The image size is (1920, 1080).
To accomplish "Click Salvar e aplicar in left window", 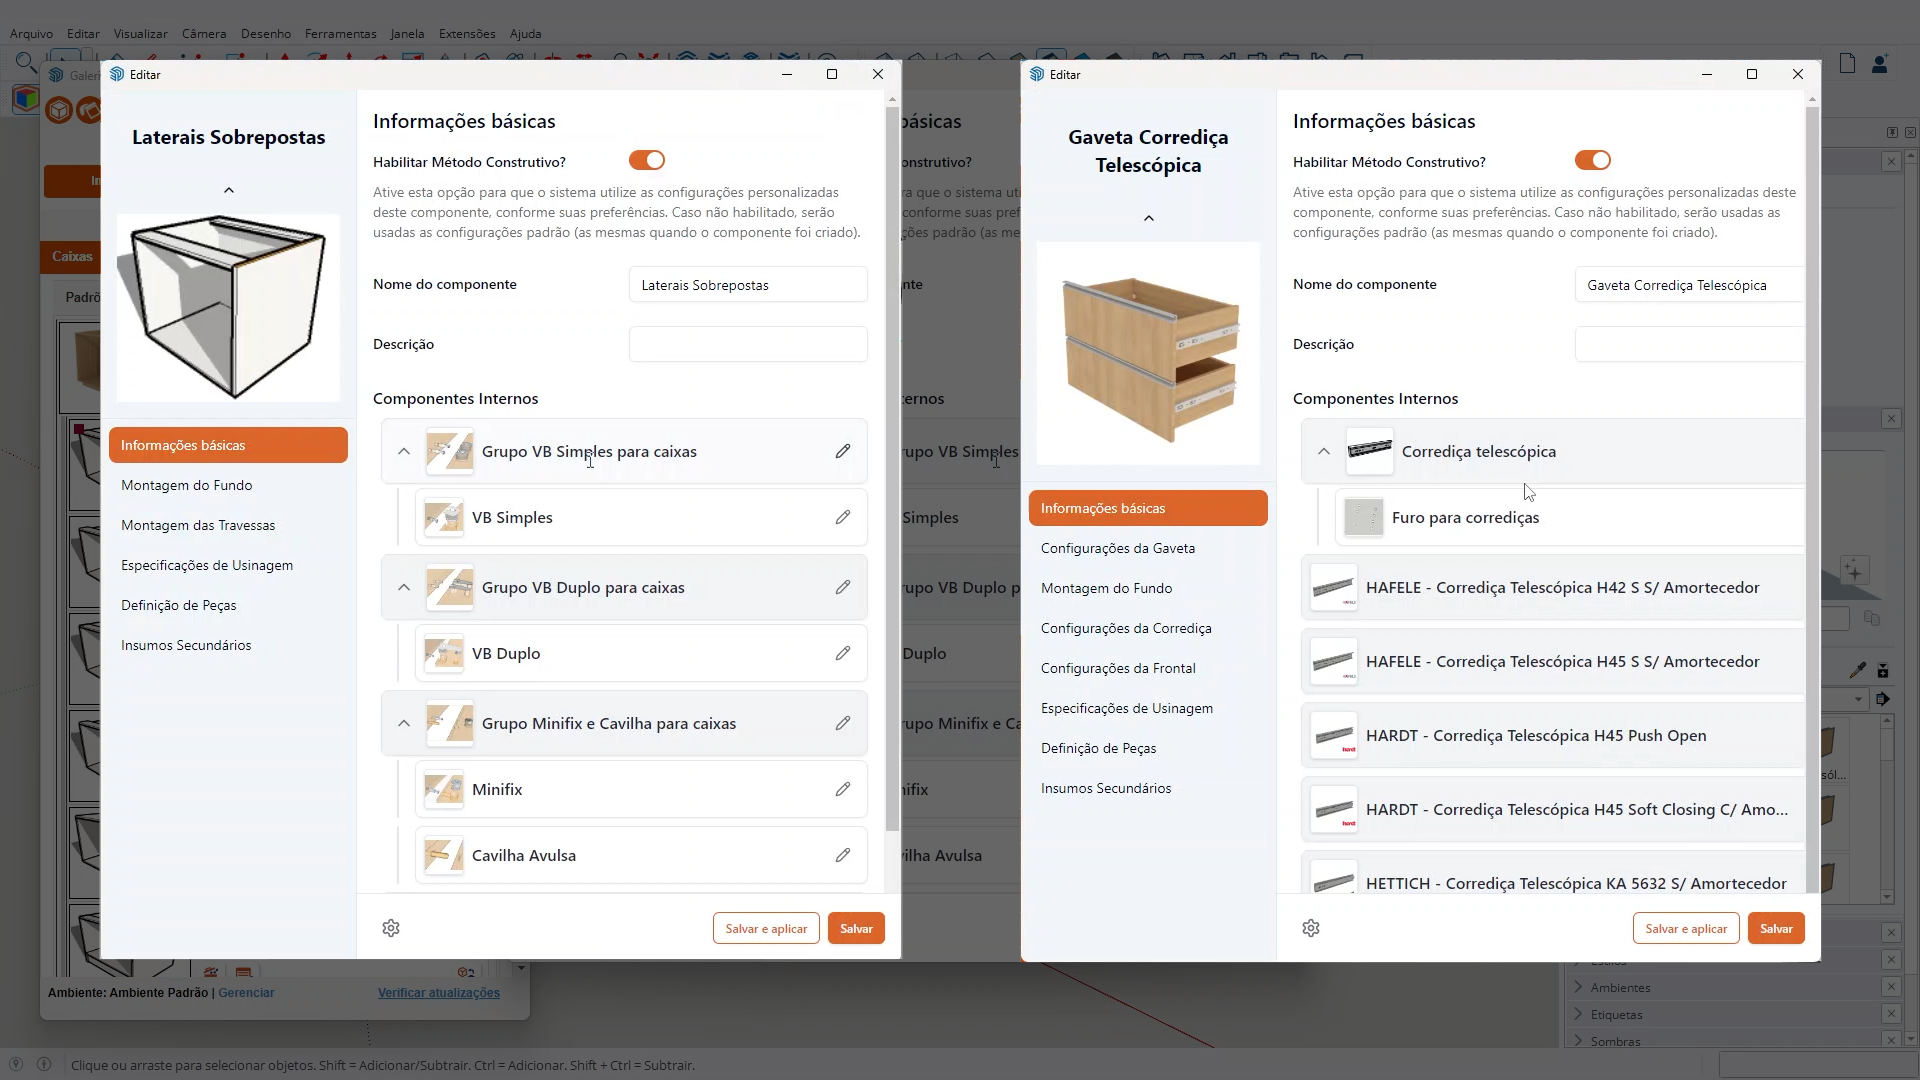I will 766,928.
